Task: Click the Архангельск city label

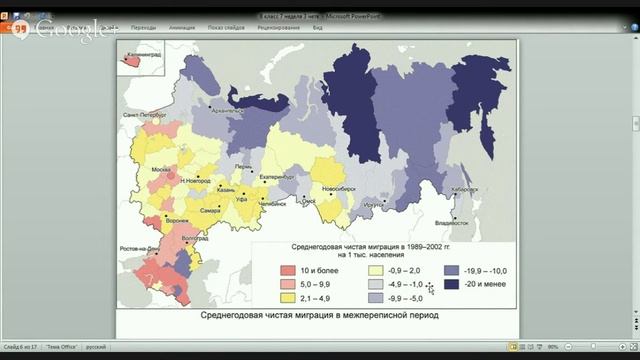Action: (x=228, y=110)
